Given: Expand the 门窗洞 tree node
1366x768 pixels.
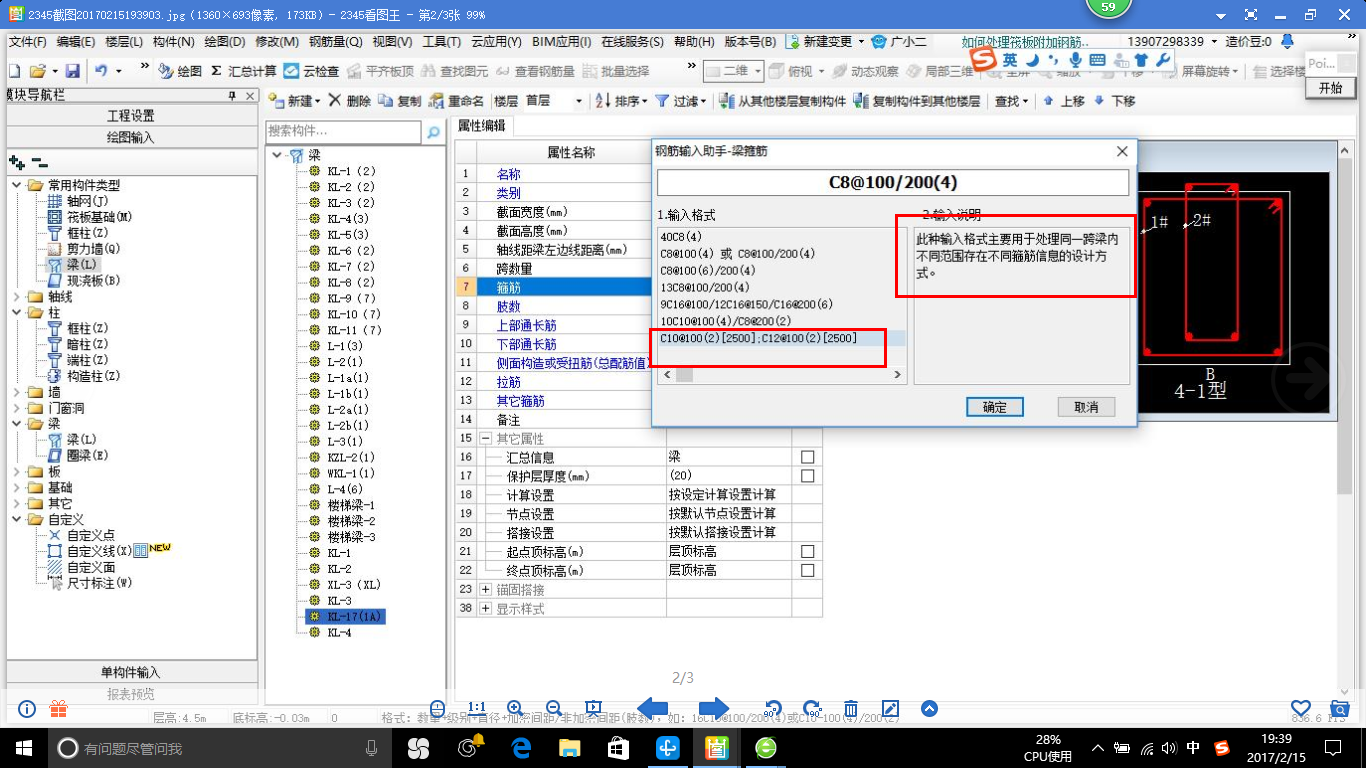Looking at the screenshot, I should pos(17,409).
